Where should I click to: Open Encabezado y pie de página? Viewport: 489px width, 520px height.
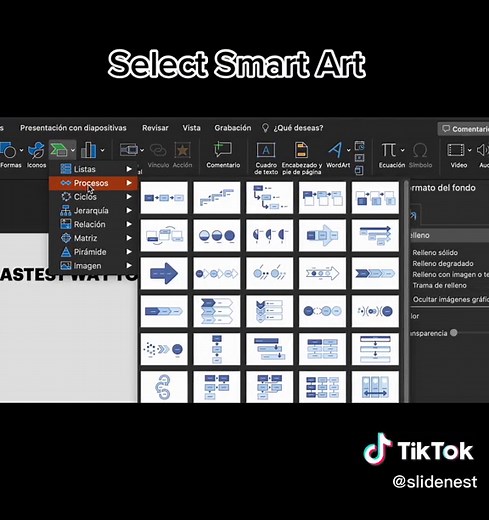302,158
